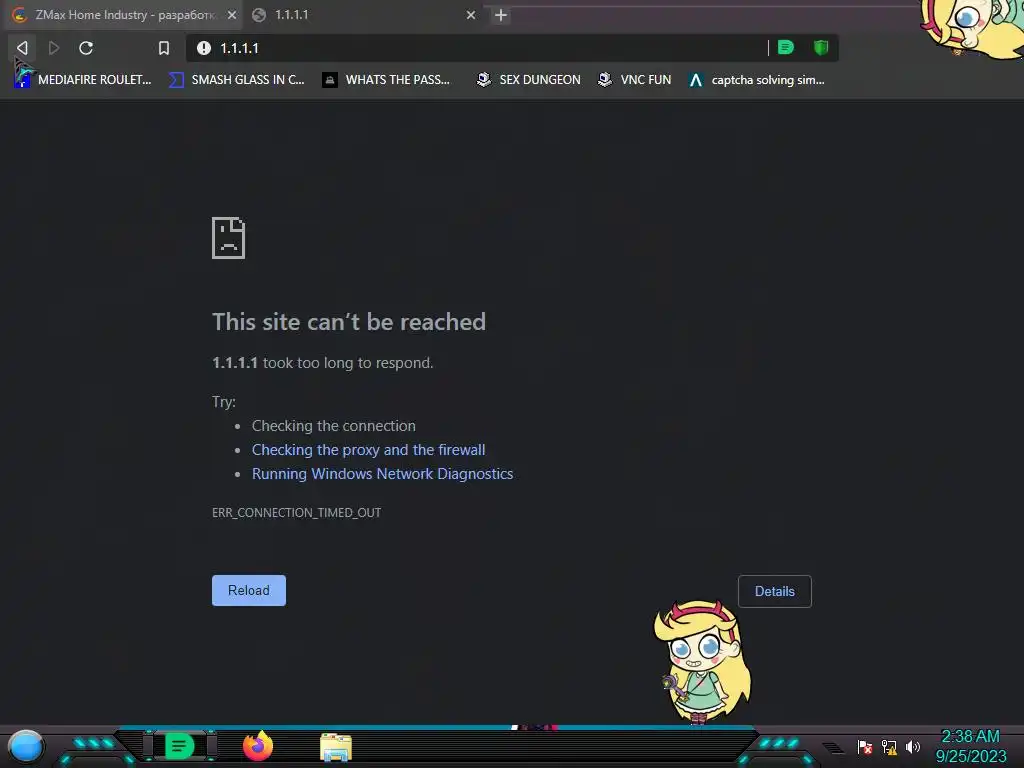Follow the Checking the proxy and the firewall link
1024x768 pixels.
(x=368, y=450)
